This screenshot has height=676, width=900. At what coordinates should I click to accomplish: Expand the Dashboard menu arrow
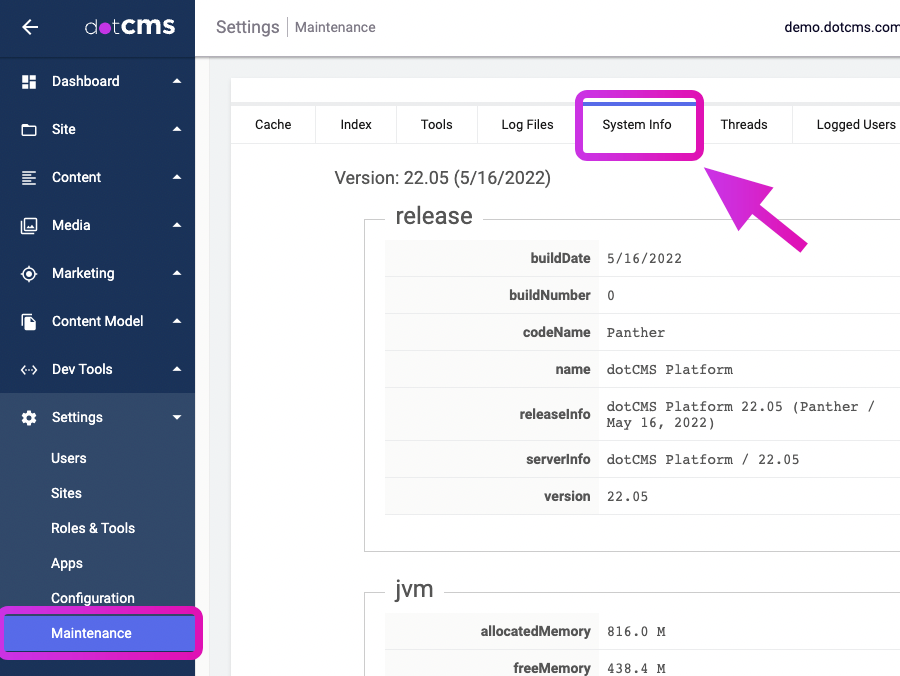click(x=177, y=82)
